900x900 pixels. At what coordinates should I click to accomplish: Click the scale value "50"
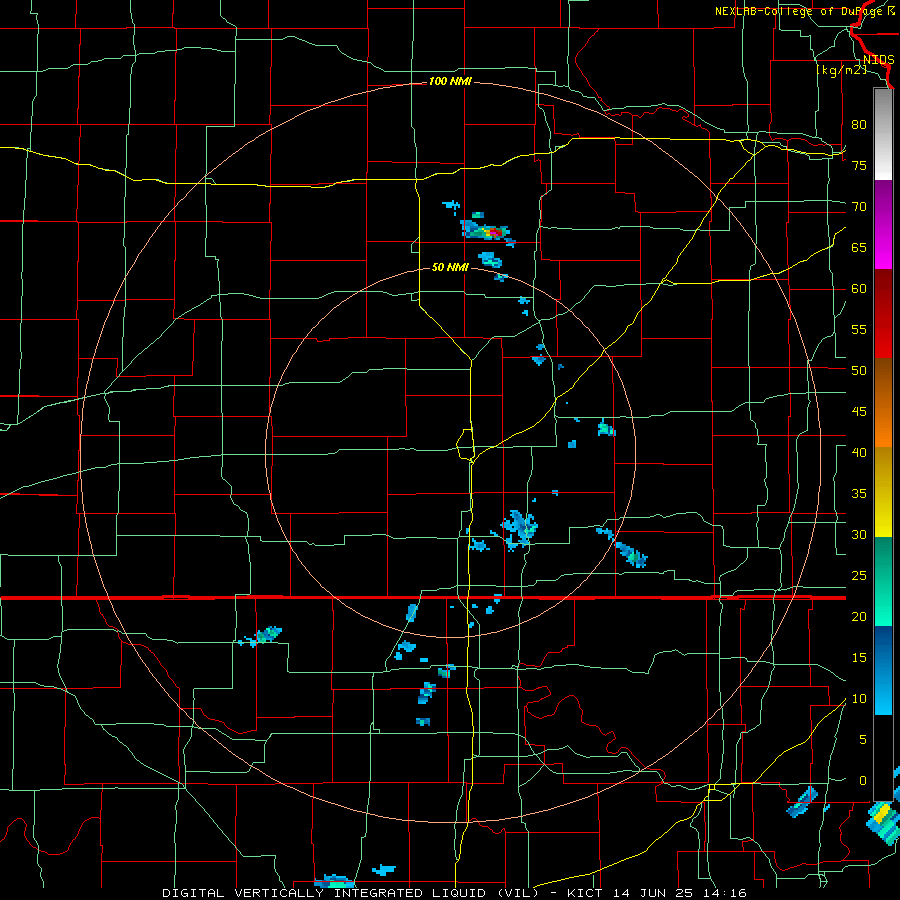click(859, 371)
